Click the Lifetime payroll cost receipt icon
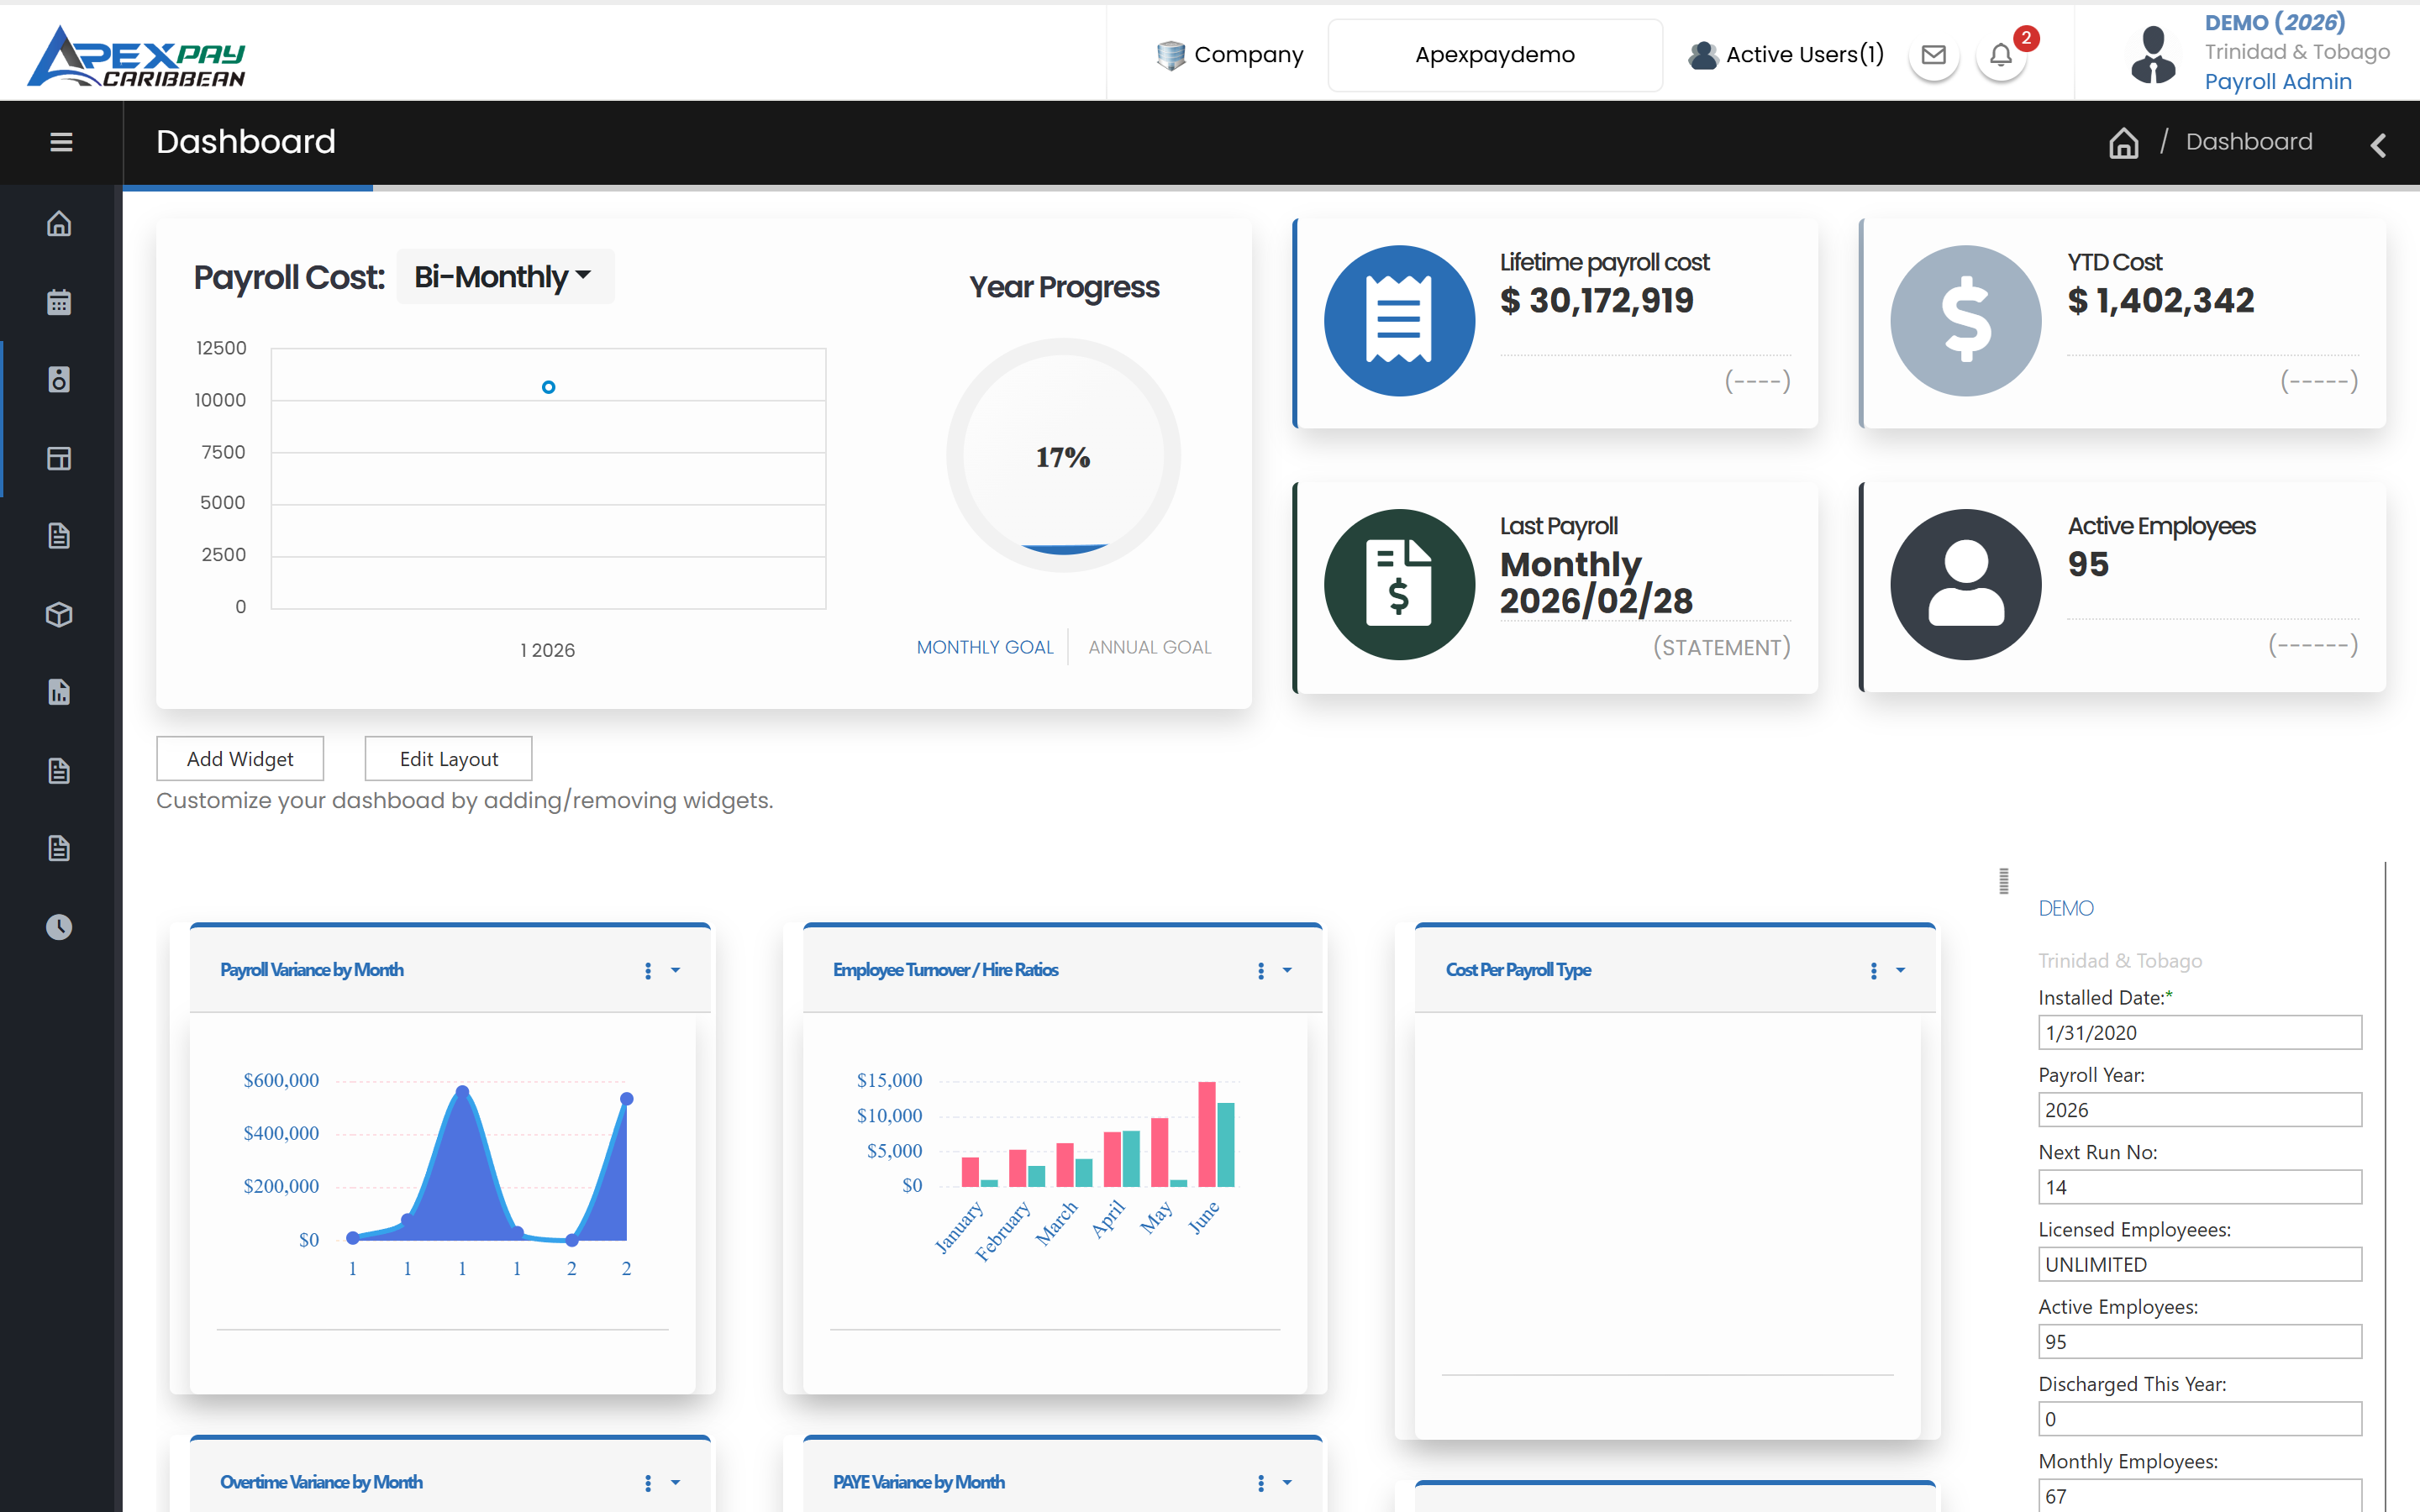The image size is (2420, 1512). pyautogui.click(x=1399, y=321)
